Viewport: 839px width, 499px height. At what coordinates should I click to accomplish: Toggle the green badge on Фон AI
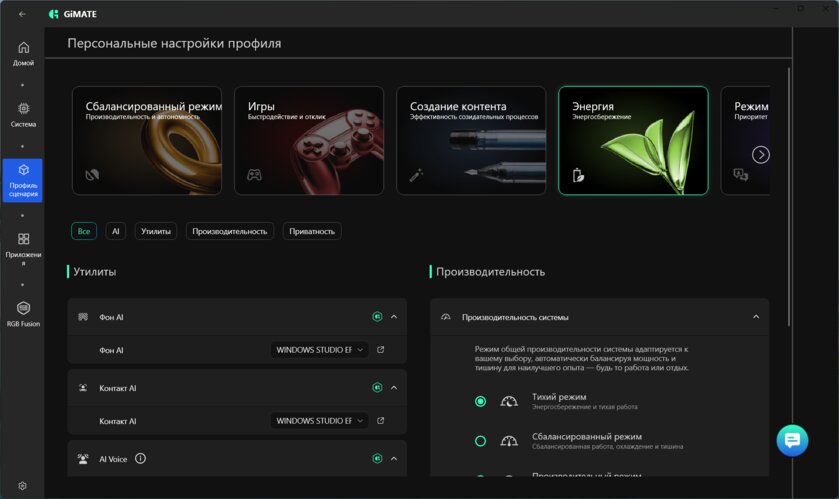click(377, 317)
